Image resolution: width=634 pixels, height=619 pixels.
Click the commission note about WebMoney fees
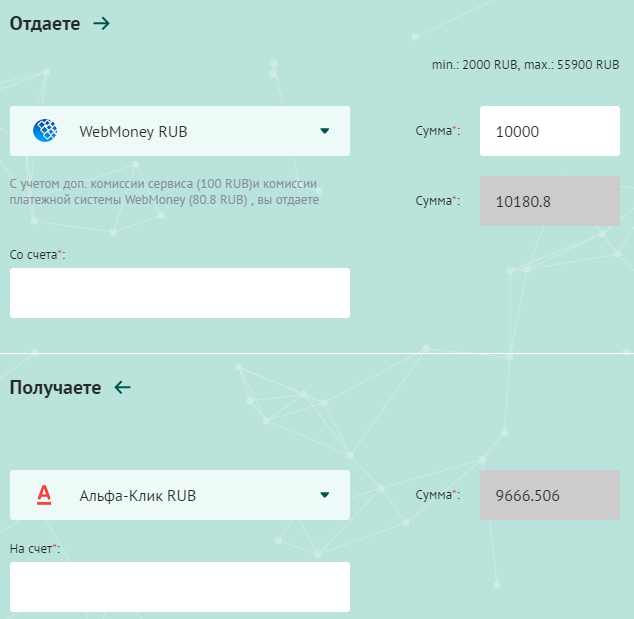164,192
